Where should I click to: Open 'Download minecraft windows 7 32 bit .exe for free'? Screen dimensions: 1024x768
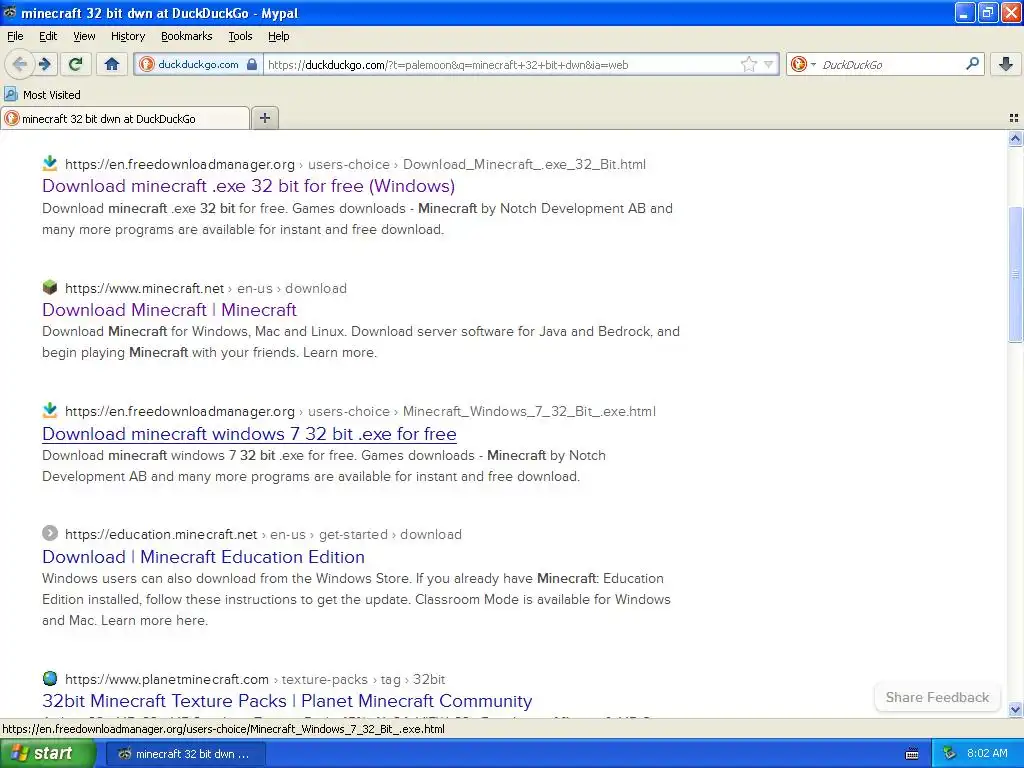[249, 434]
